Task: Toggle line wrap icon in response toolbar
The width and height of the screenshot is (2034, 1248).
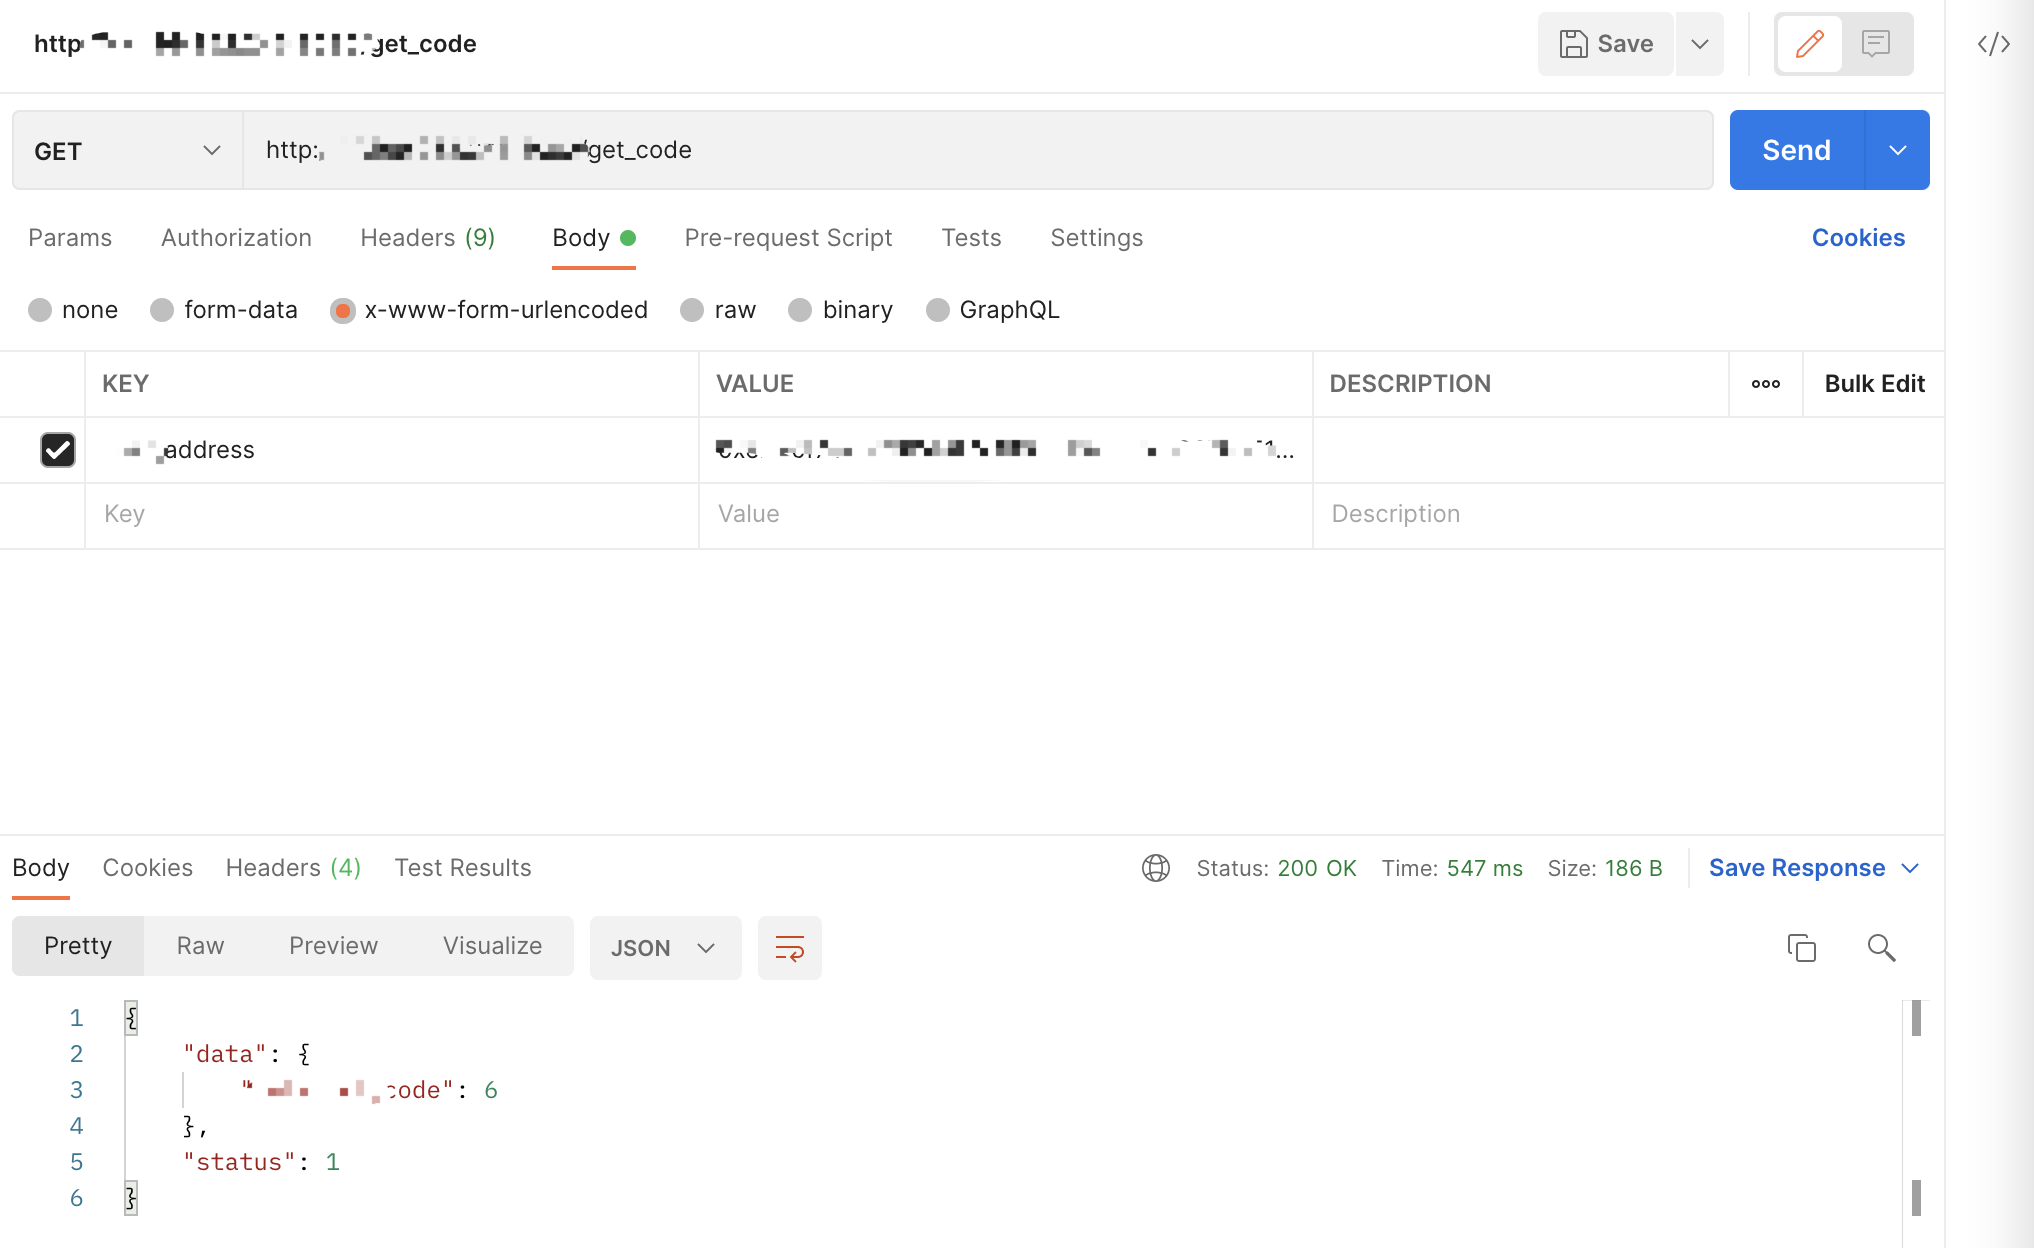Action: 789,948
